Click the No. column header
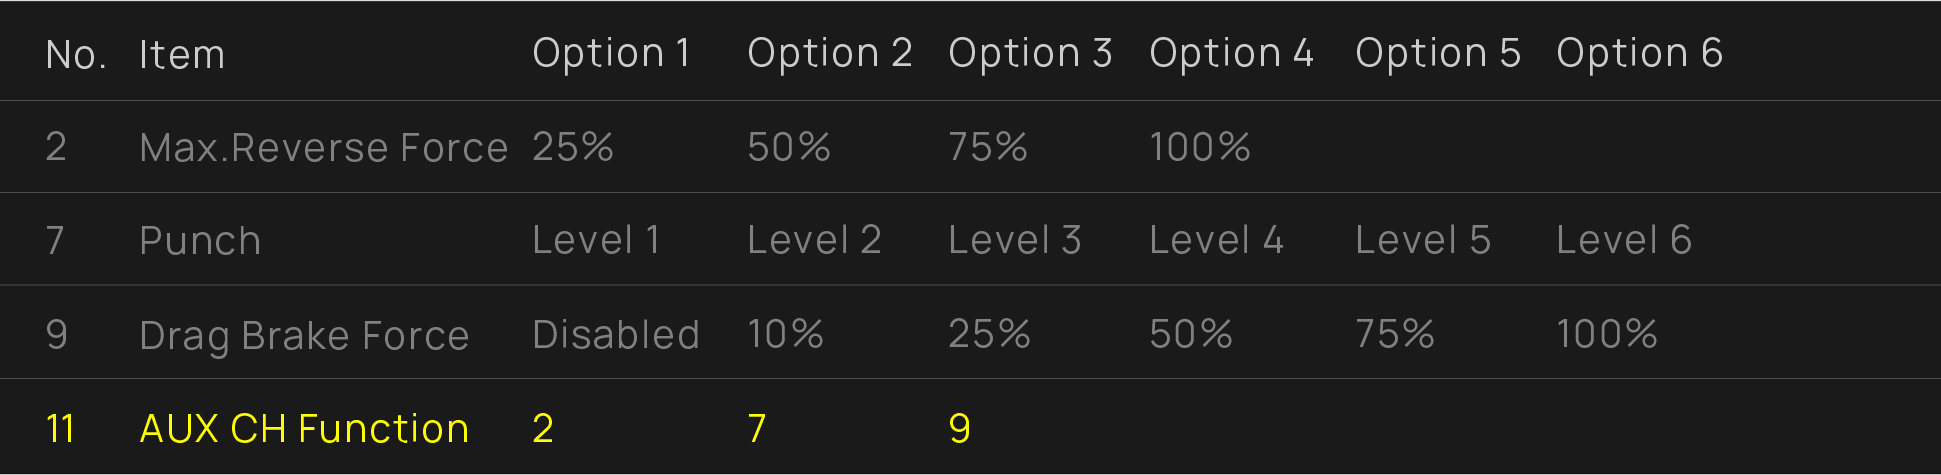This screenshot has width=1941, height=475. (76, 54)
